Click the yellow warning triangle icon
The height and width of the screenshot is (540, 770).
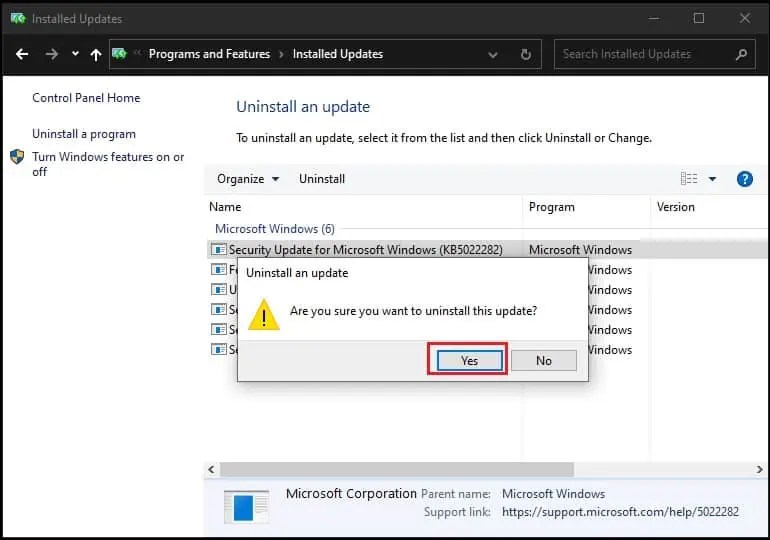[264, 315]
